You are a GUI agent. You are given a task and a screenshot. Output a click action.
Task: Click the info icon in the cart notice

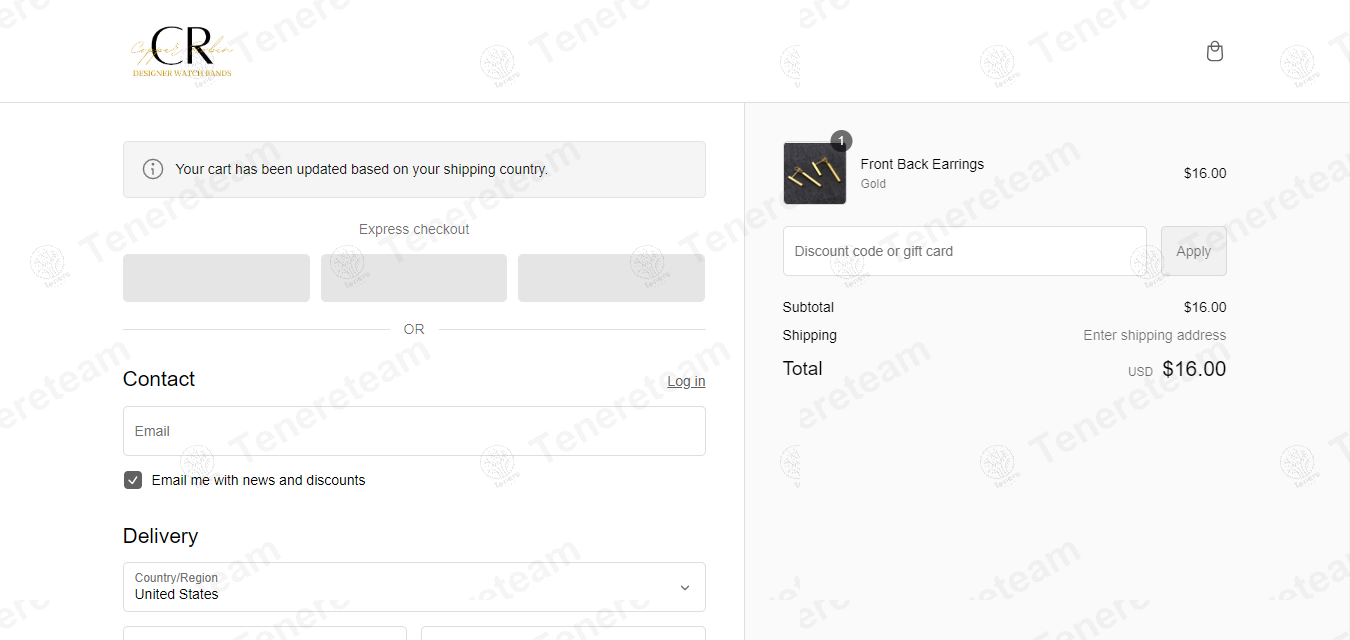[x=153, y=169]
